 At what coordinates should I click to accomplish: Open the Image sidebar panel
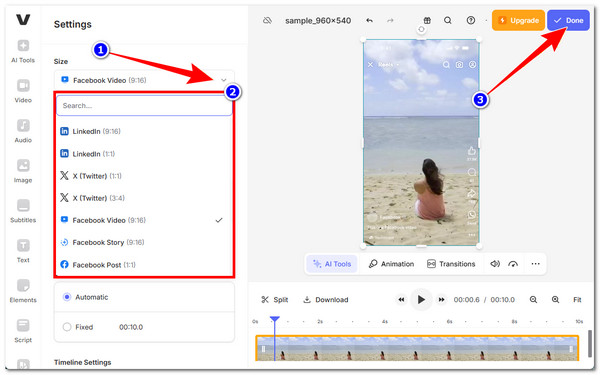pos(23,171)
